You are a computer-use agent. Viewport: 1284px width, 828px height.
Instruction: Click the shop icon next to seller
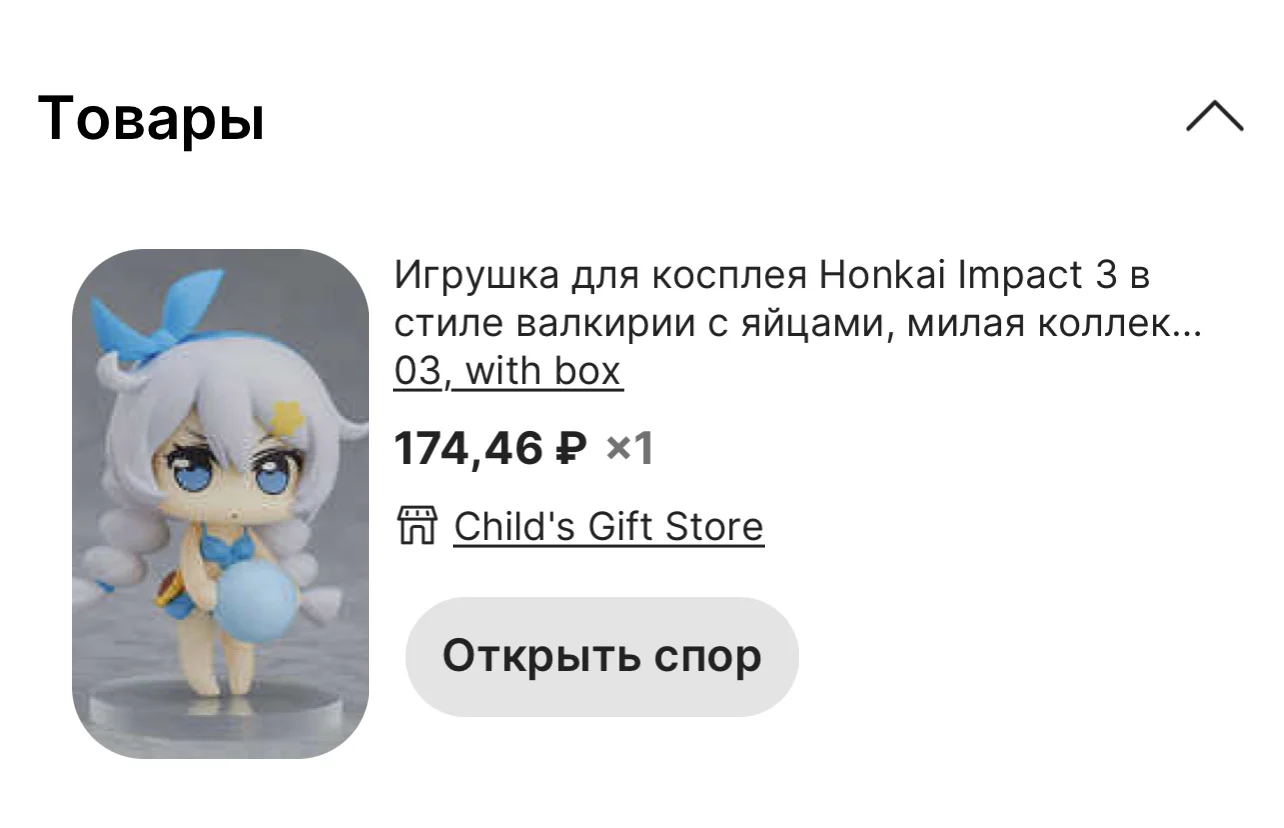coord(416,525)
